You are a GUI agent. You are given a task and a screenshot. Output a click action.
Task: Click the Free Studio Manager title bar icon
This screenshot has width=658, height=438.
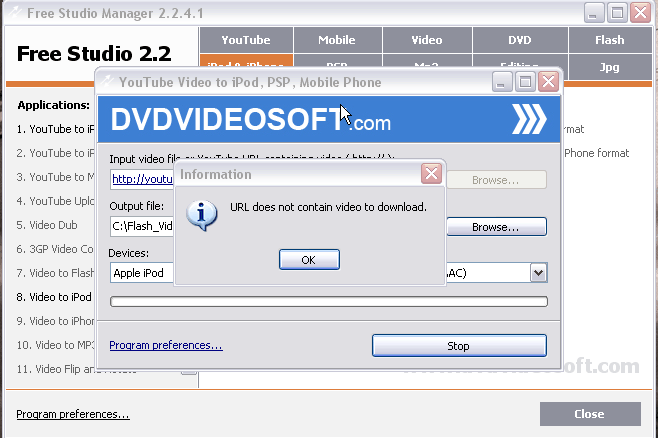tap(15, 12)
